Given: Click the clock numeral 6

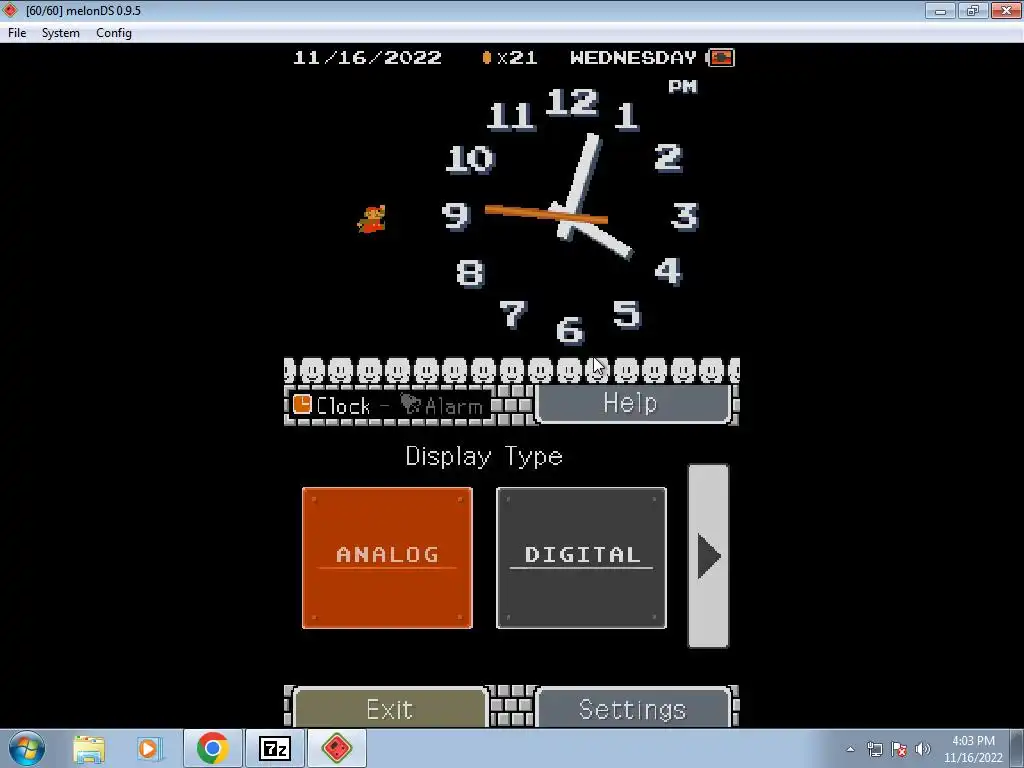Looking at the screenshot, I should coord(569,330).
